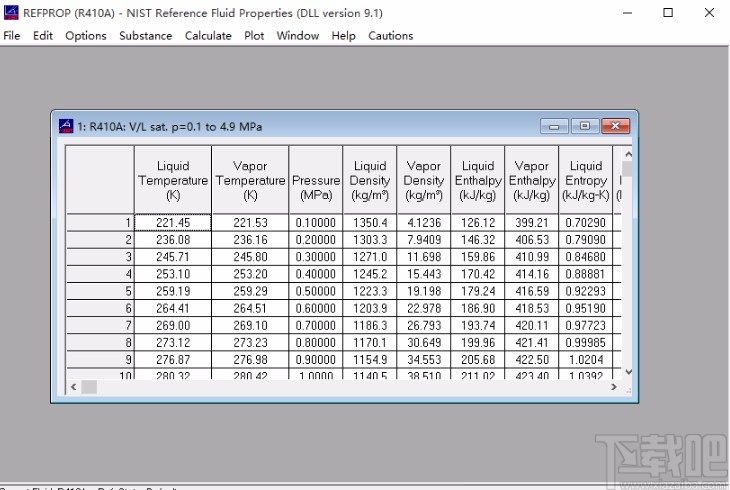Open the Substance menu
Viewport: 730px width, 490px height.
(145, 36)
